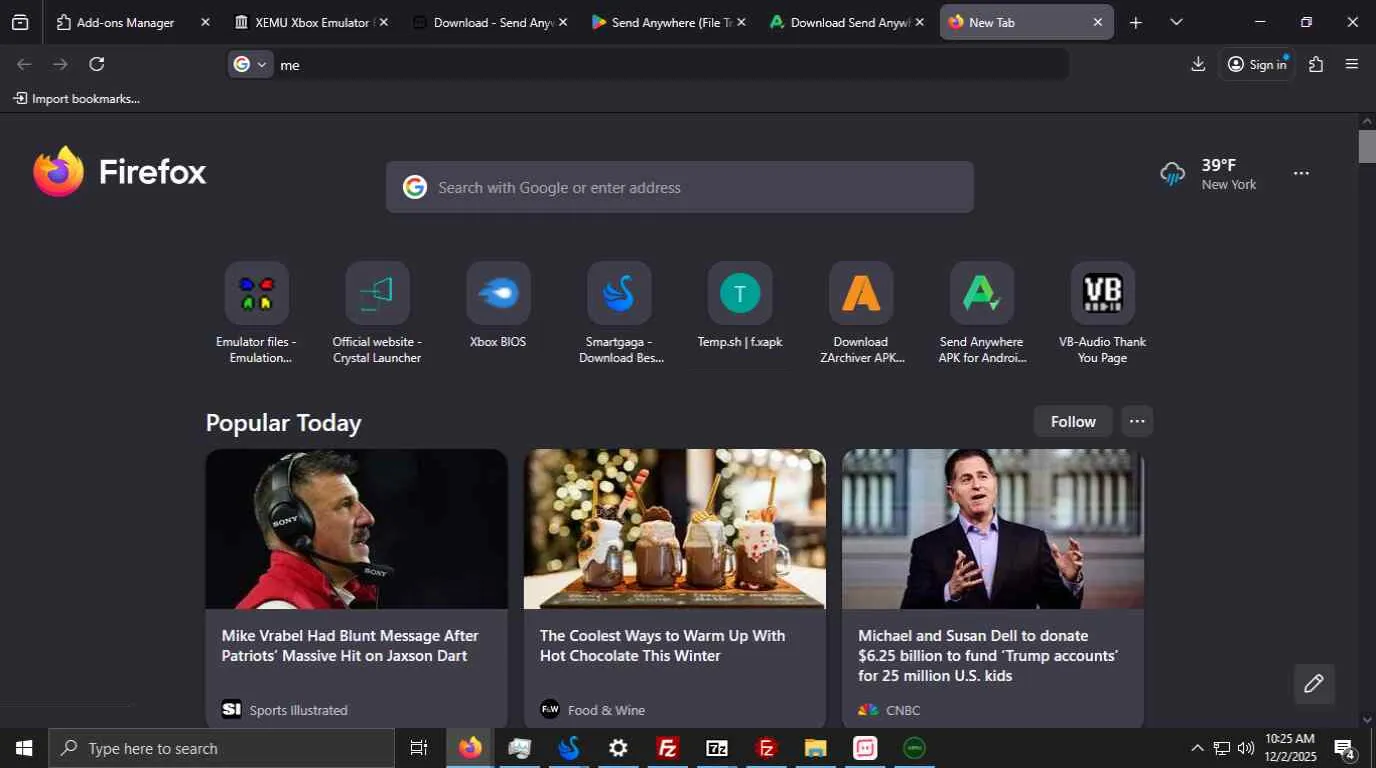Open the Extensions puzzle icon

coord(1316,64)
